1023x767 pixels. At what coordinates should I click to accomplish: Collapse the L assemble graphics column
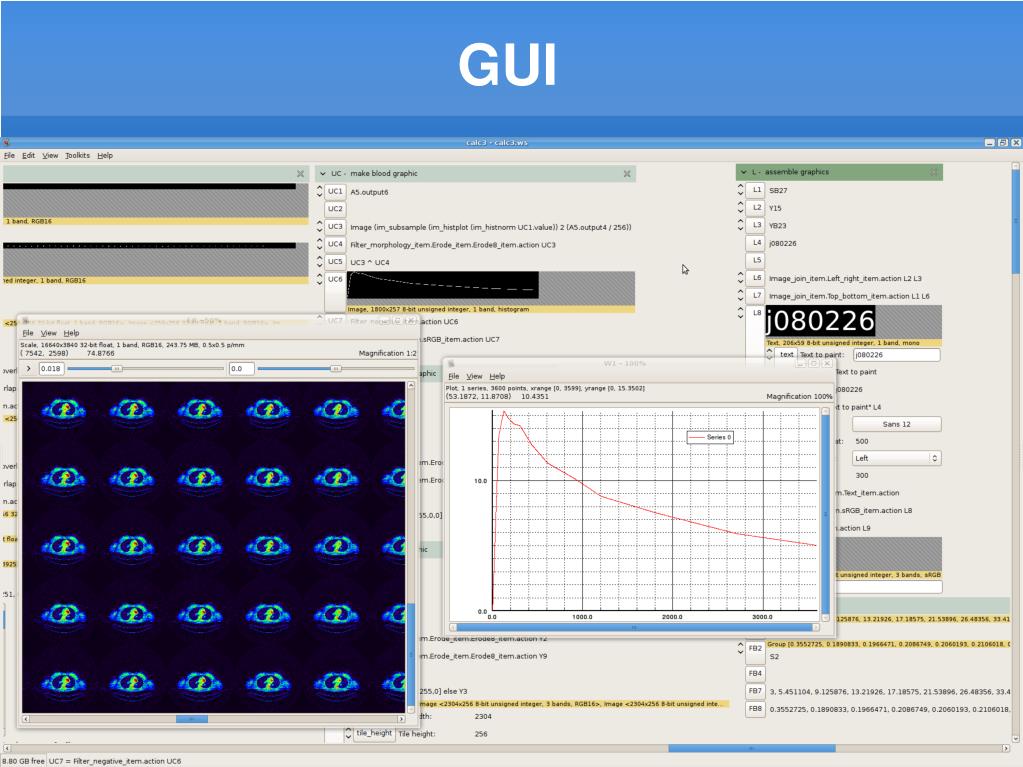click(x=743, y=172)
